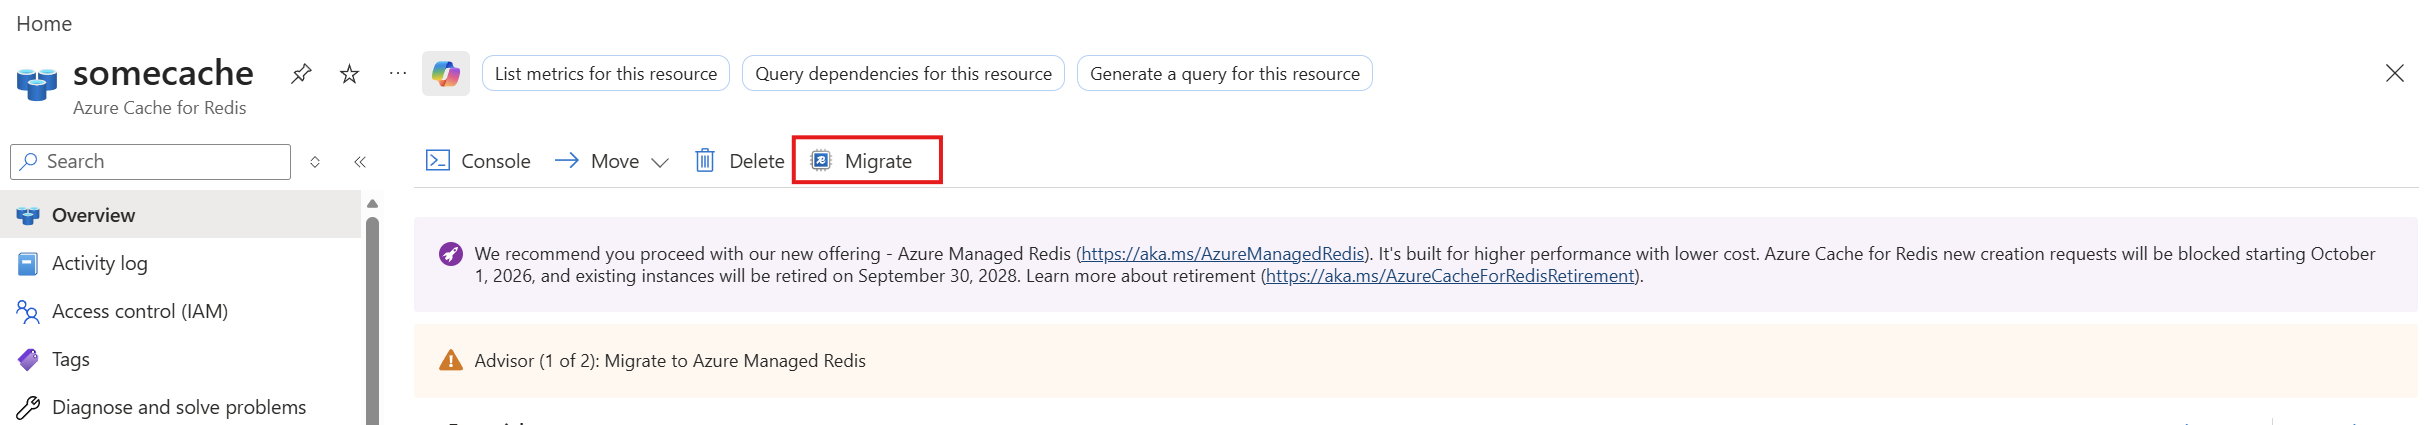
Task: Open the aka.ms/AzureManagedRedis link
Action: pos(1223,254)
